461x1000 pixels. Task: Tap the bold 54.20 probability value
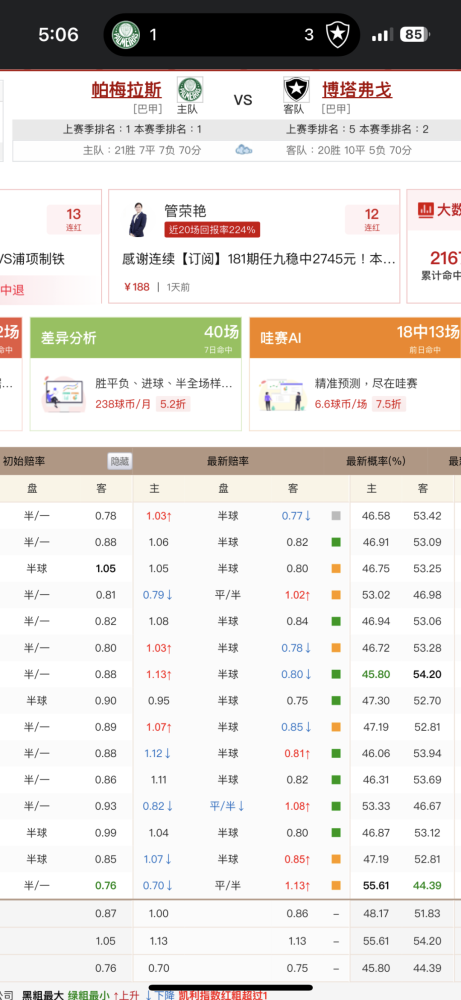[427, 674]
